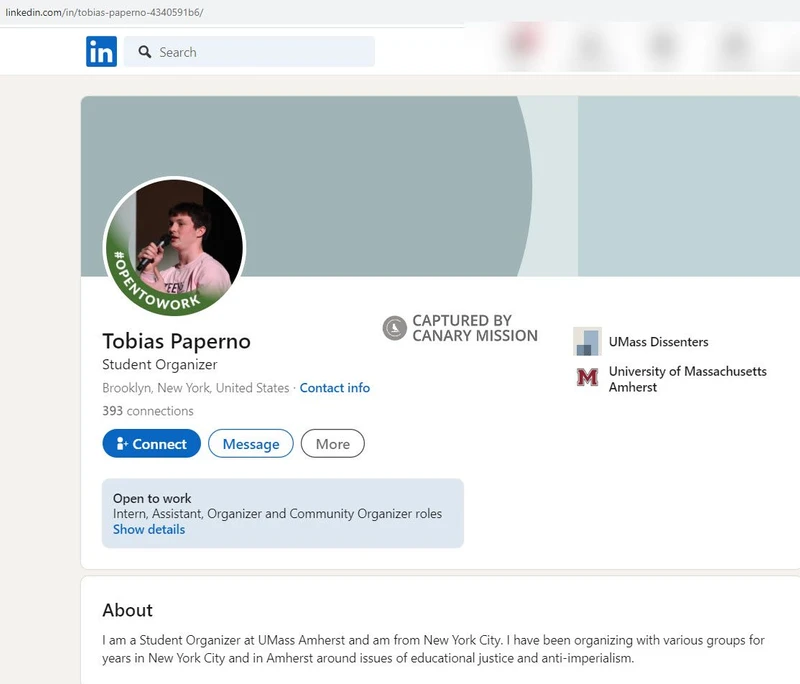Select the Student Organizer headline
This screenshot has height=684, width=800.
(160, 364)
